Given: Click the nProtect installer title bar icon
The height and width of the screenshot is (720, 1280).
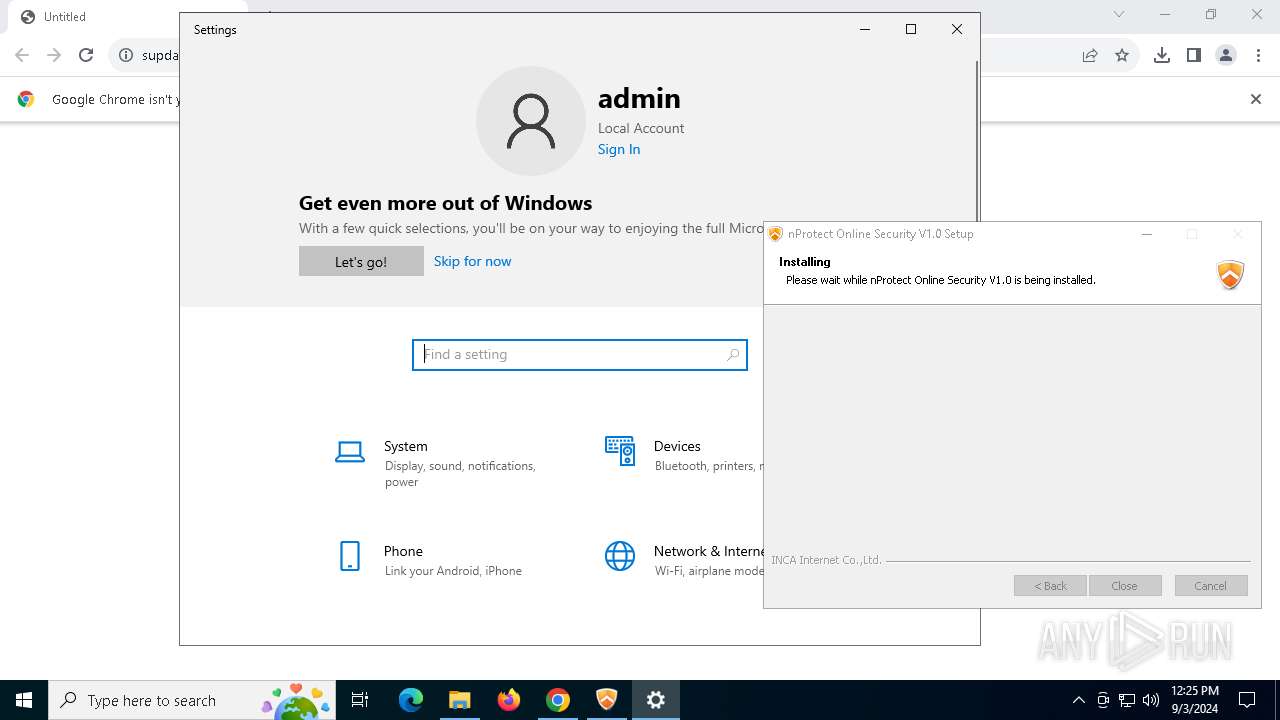Looking at the screenshot, I should tap(775, 234).
